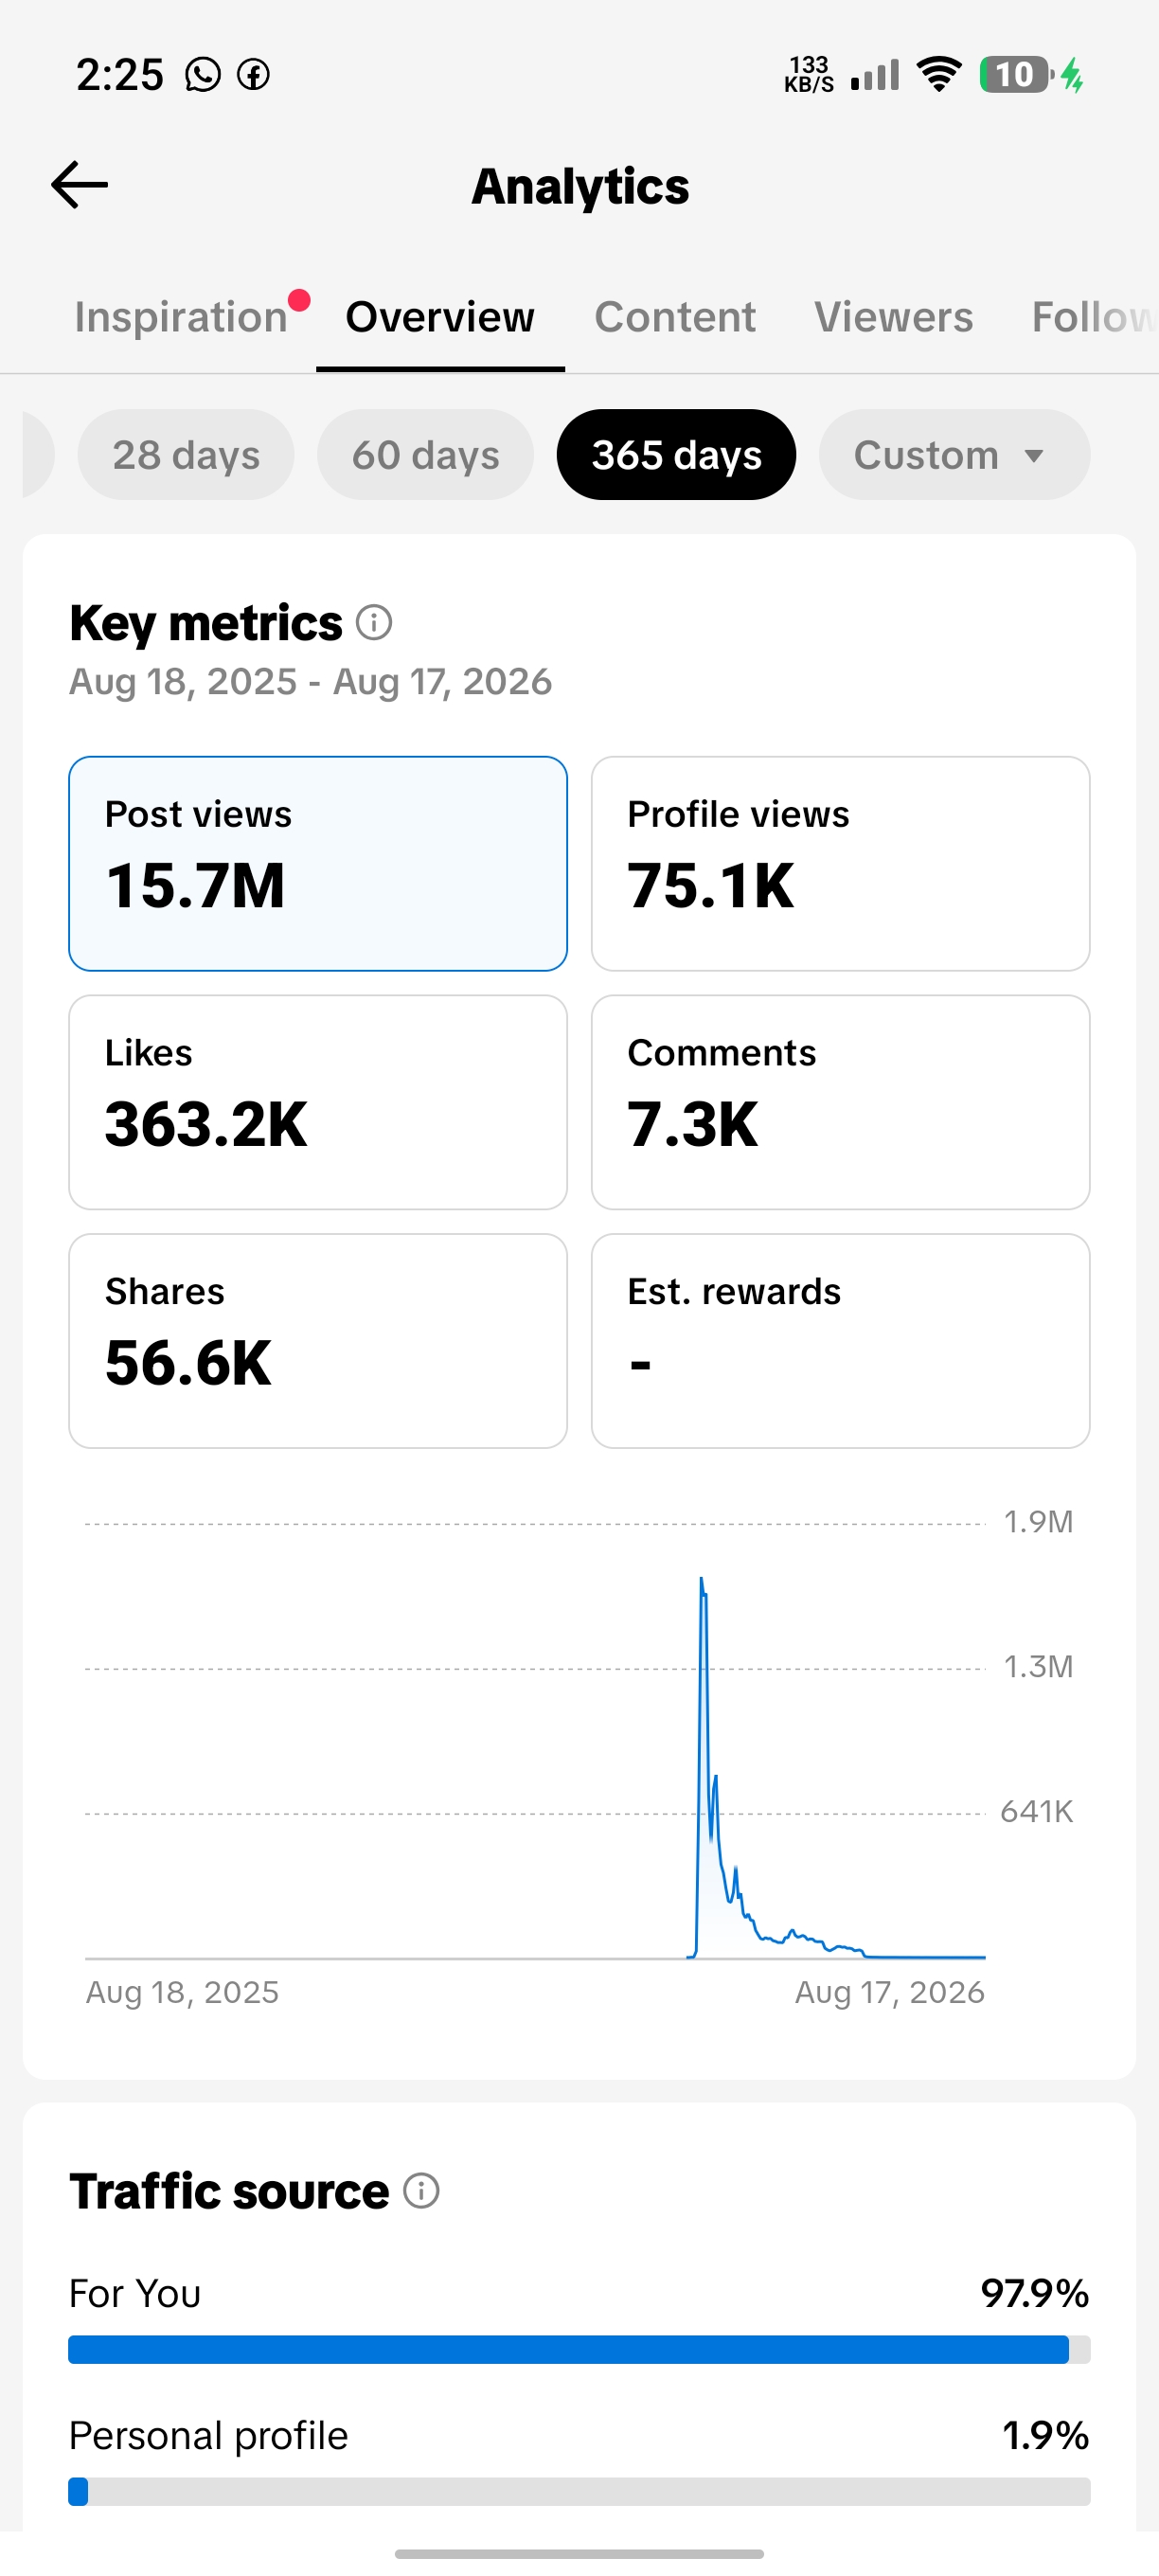Open Traffic source info icon
This screenshot has height=2576, width=1159.
[421, 2191]
